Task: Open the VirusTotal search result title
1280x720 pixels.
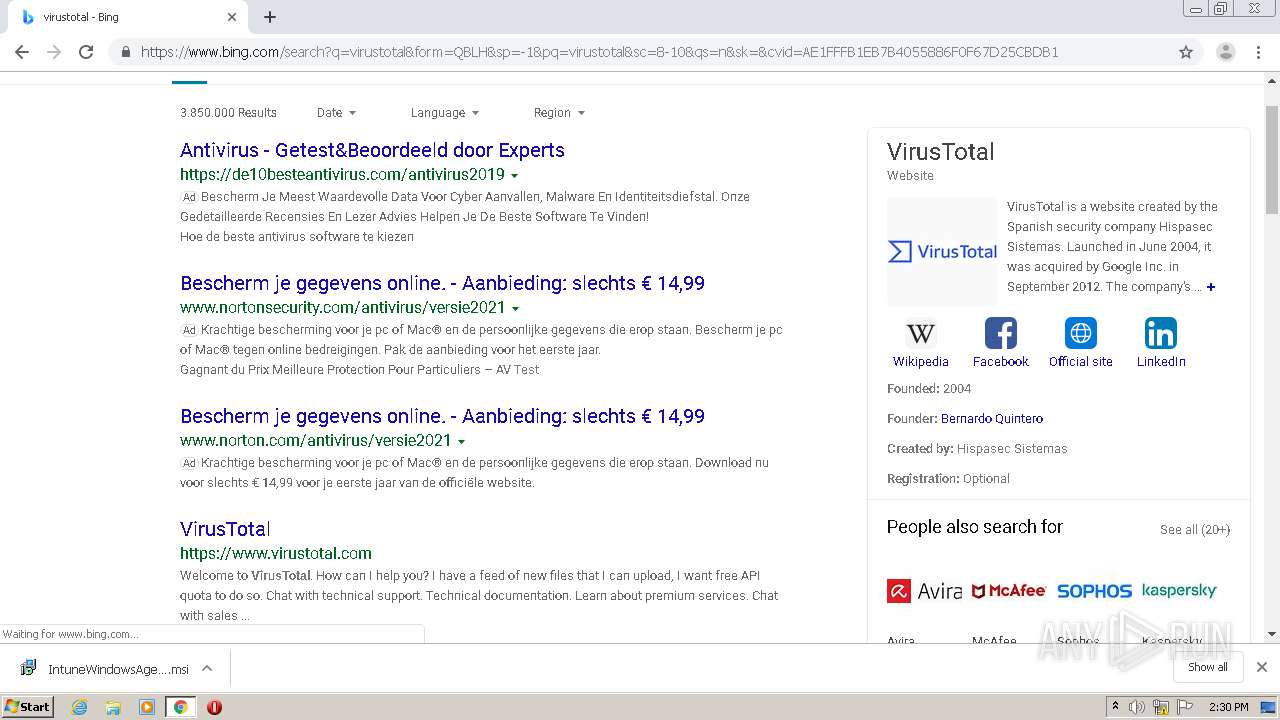Action: pos(225,529)
